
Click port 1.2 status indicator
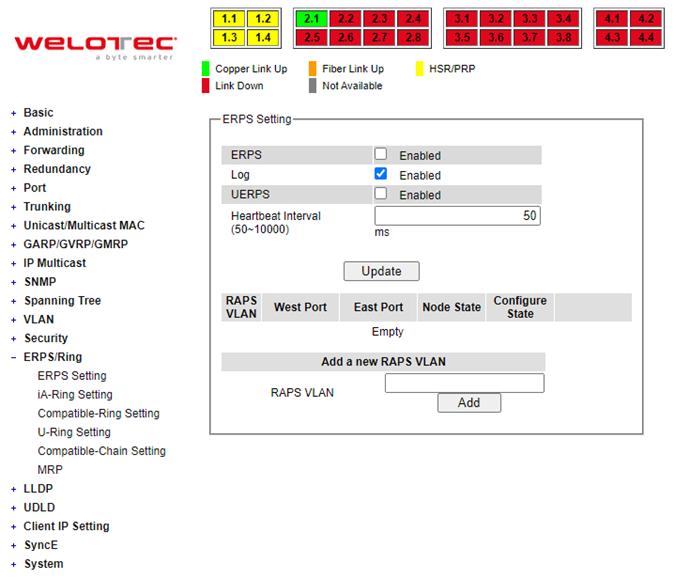pyautogui.click(x=263, y=19)
